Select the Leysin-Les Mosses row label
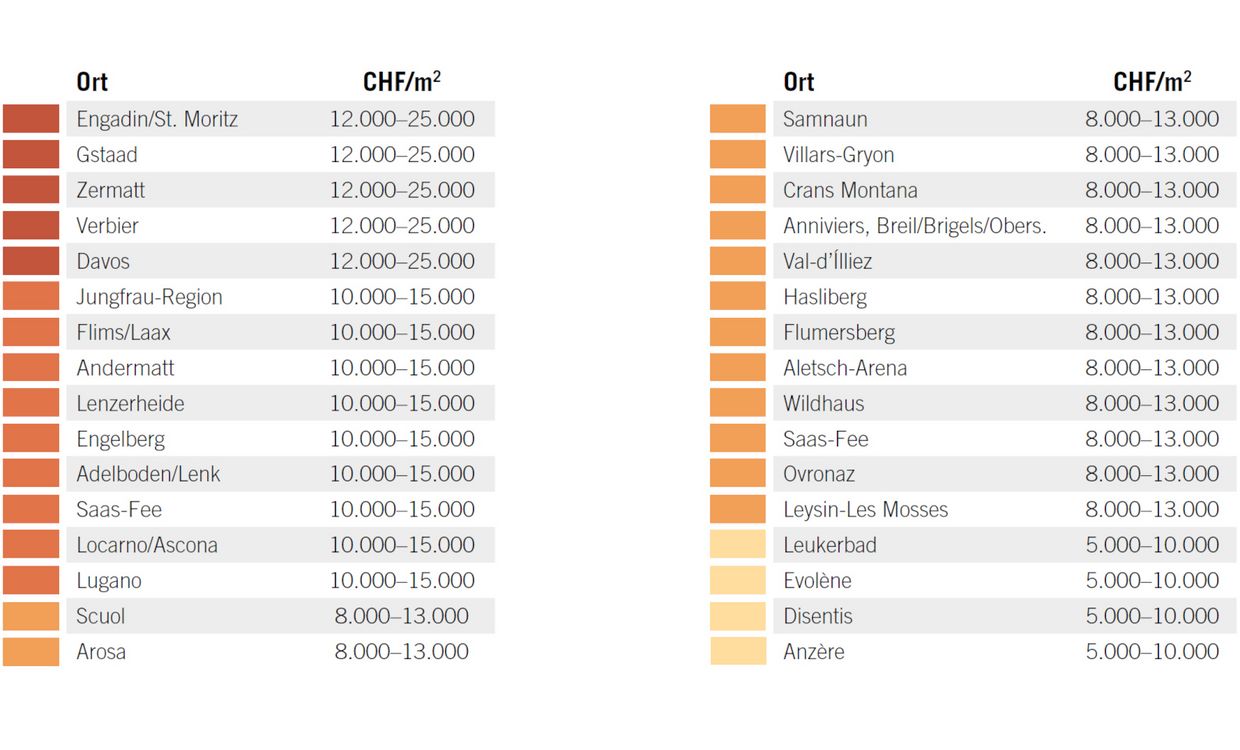This screenshot has width=1240, height=750. 865,510
